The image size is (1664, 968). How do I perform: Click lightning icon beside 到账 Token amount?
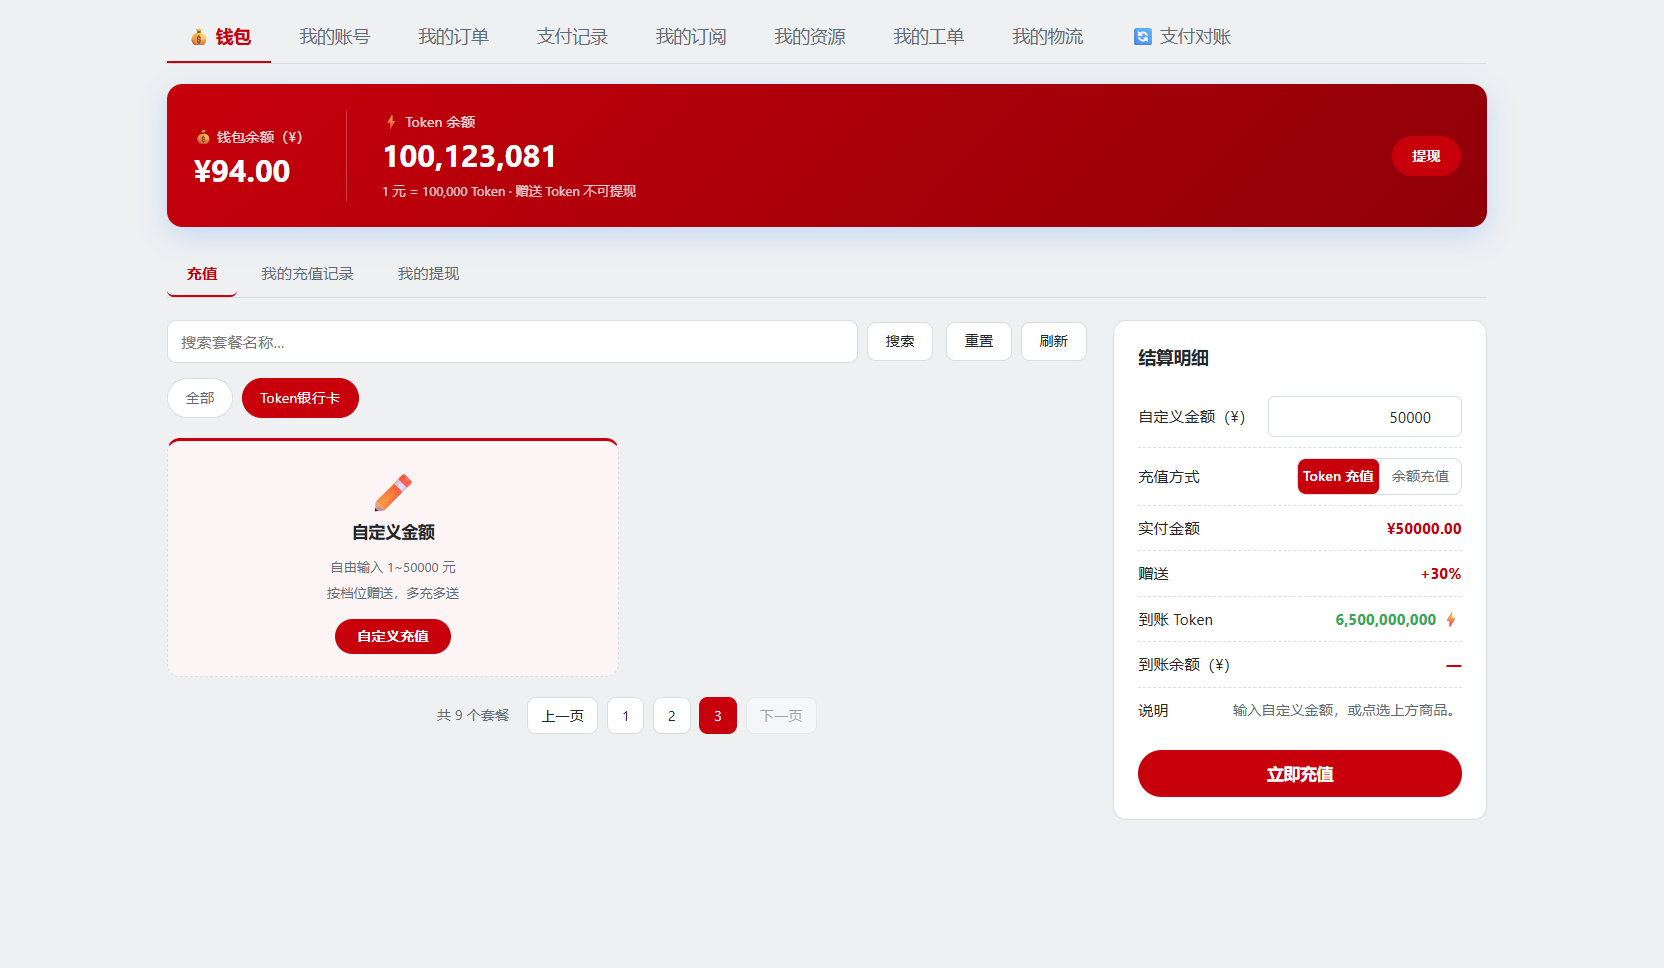(x=1451, y=620)
